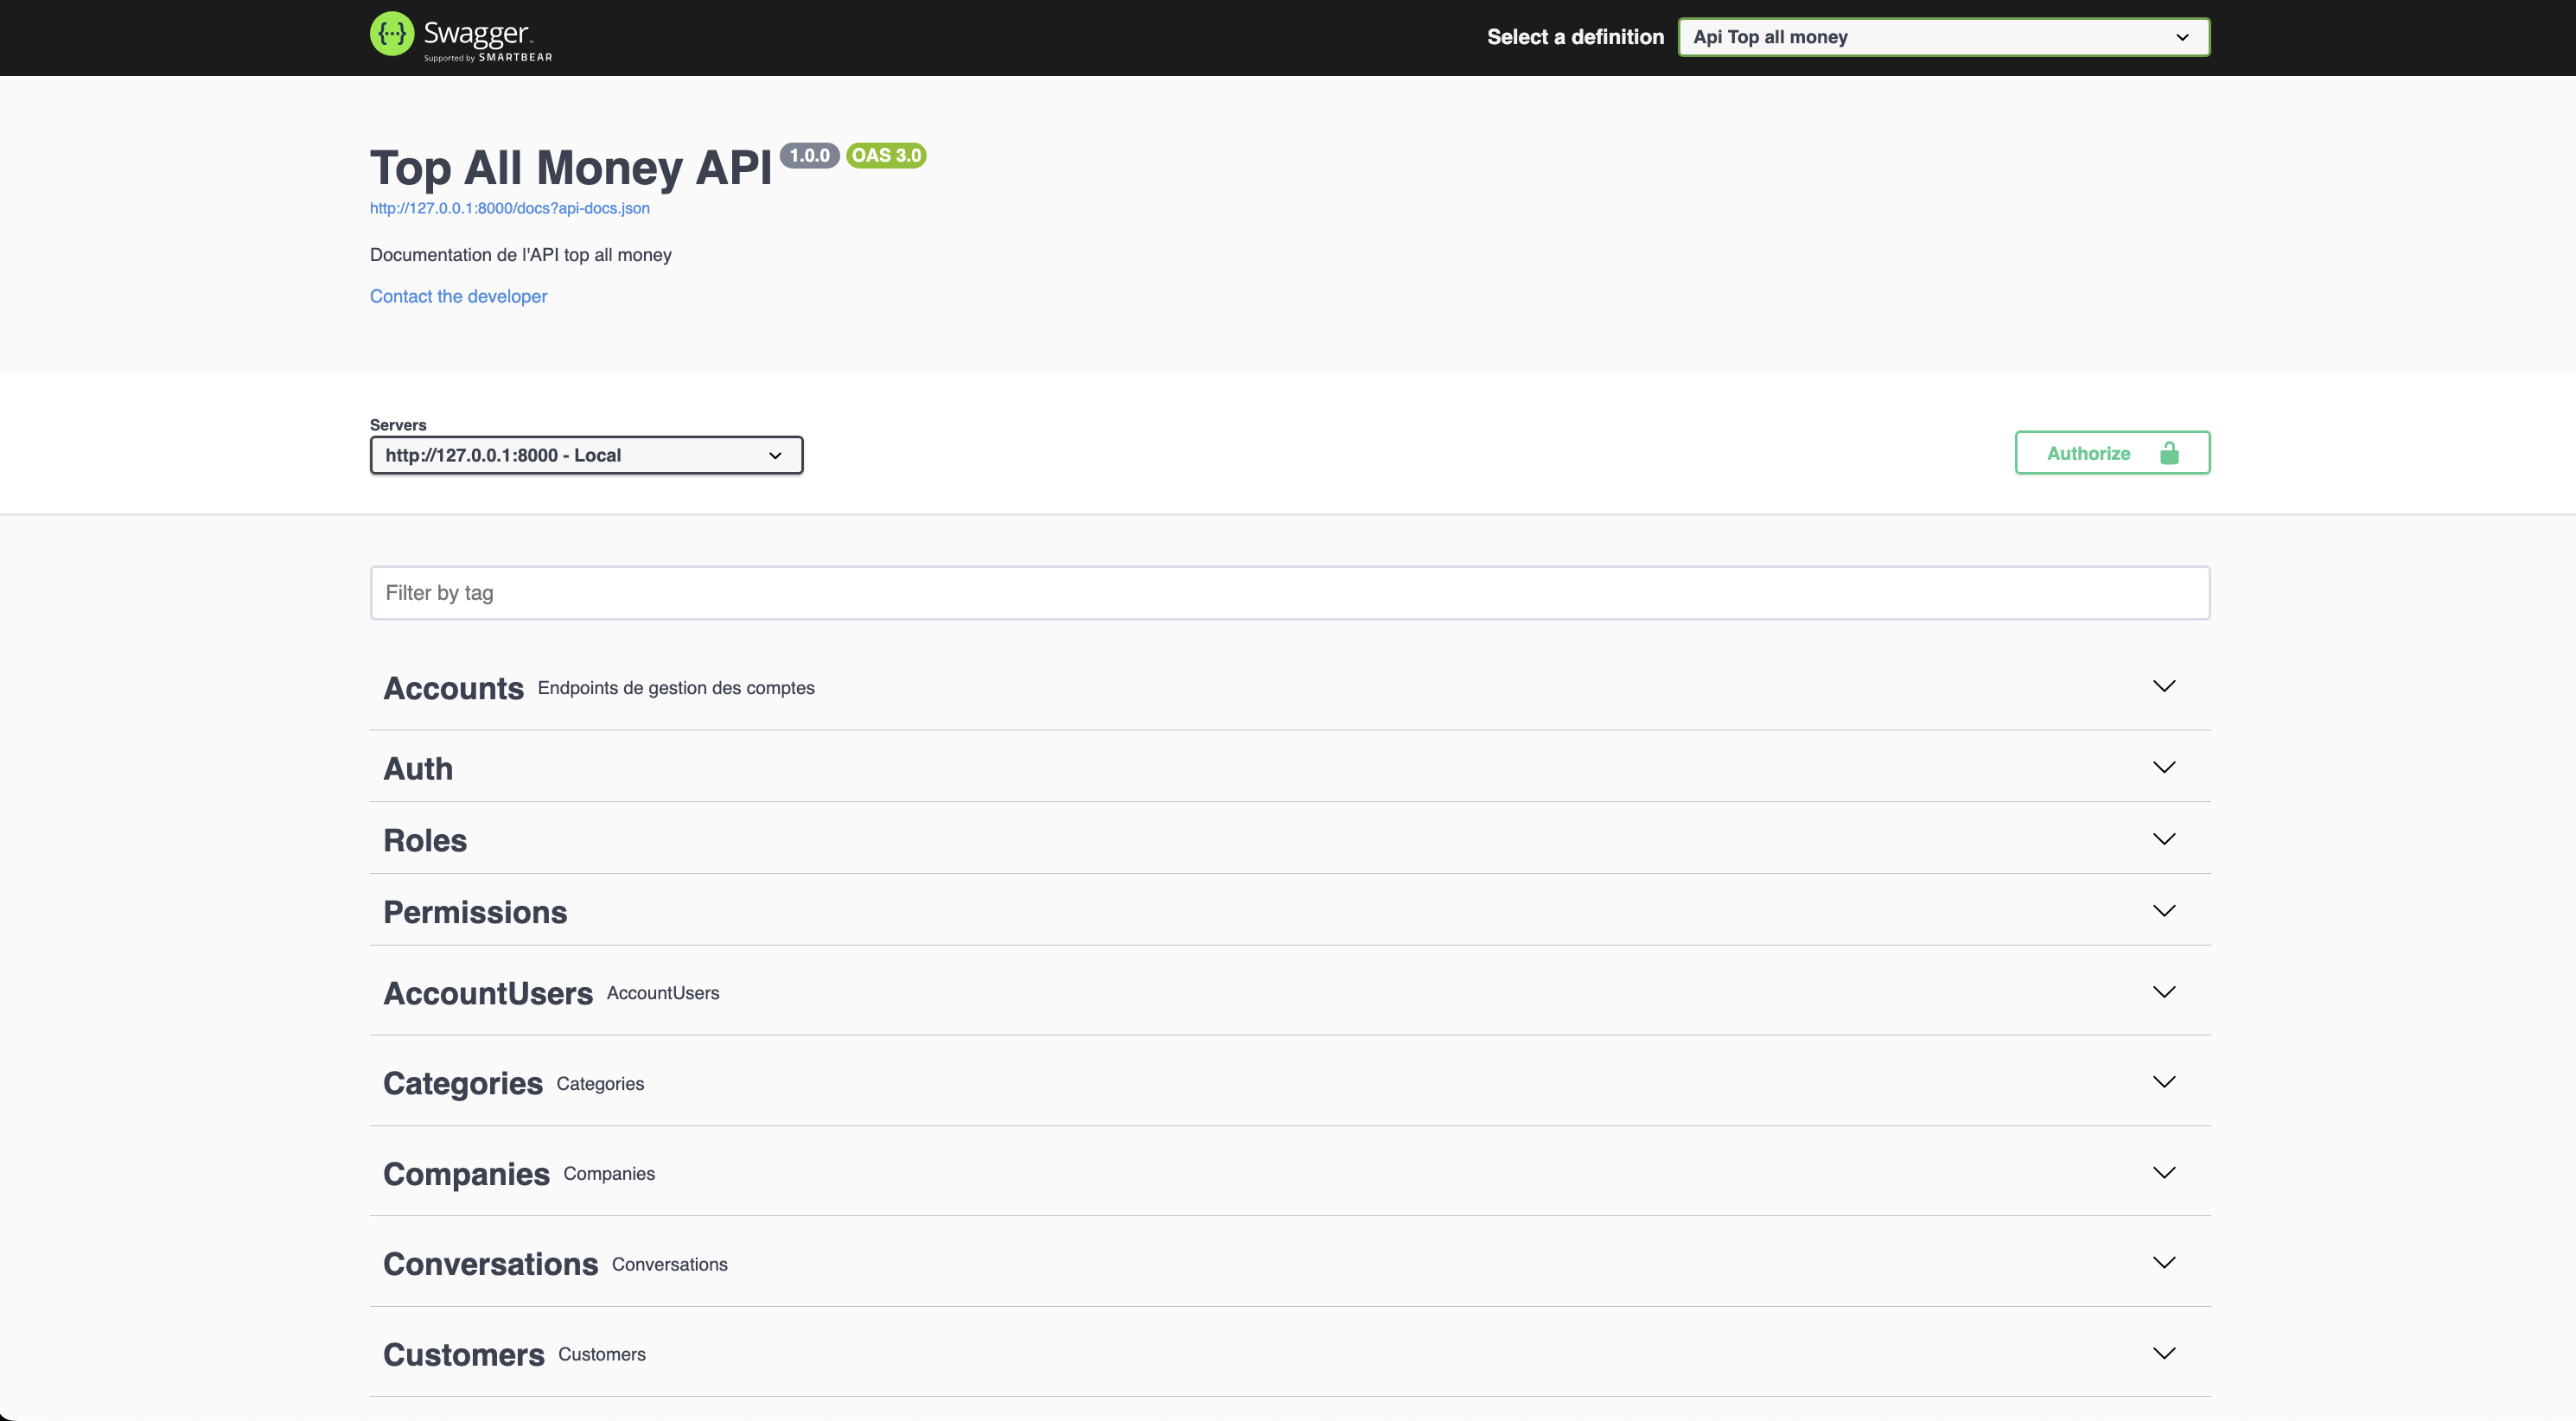
Task: Expand Customers section chevron
Action: pyautogui.click(x=2163, y=1353)
